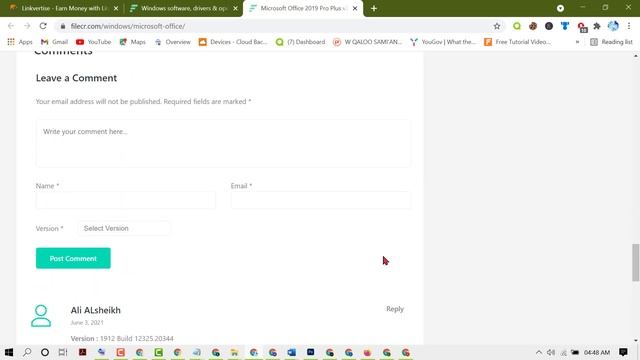
Task: Focus the Write your comment here box
Action: click(x=223, y=143)
